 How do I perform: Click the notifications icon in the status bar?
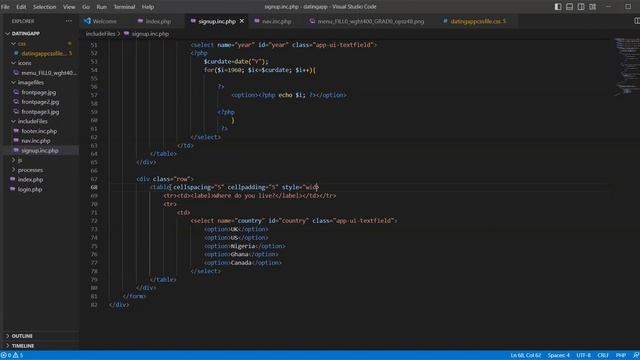point(636,355)
